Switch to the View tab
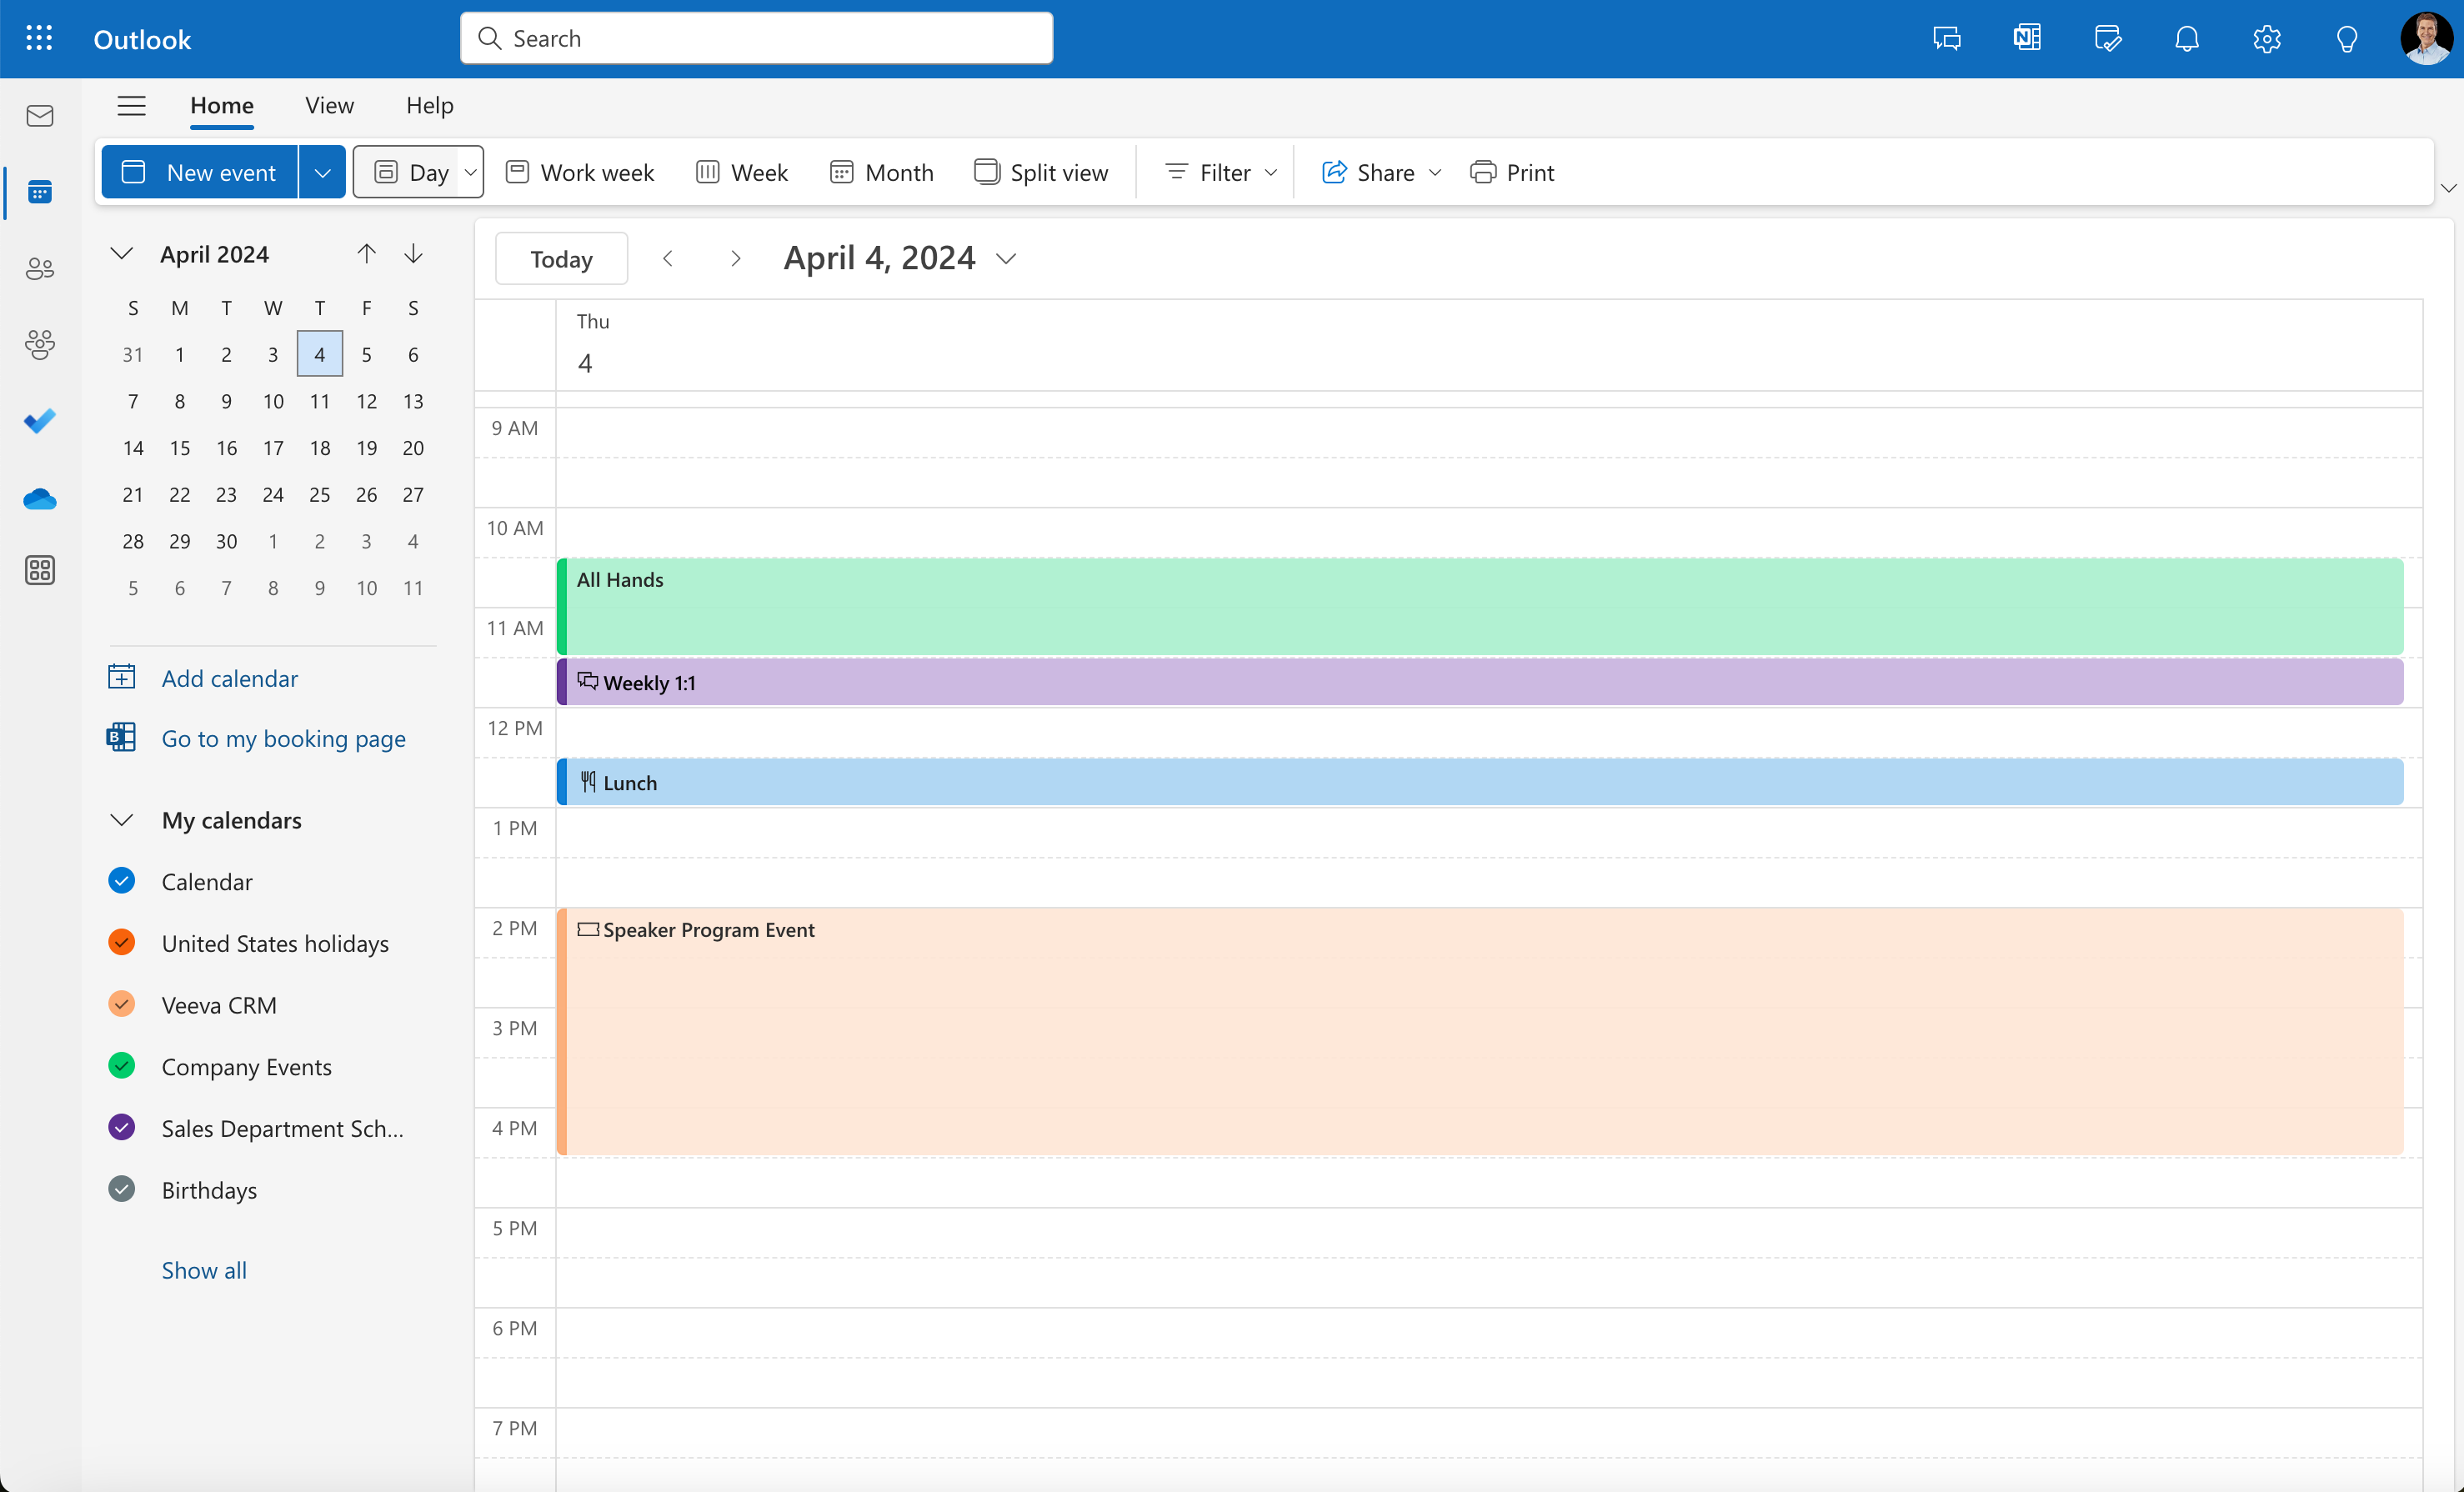2464x1492 pixels. coord(329,105)
